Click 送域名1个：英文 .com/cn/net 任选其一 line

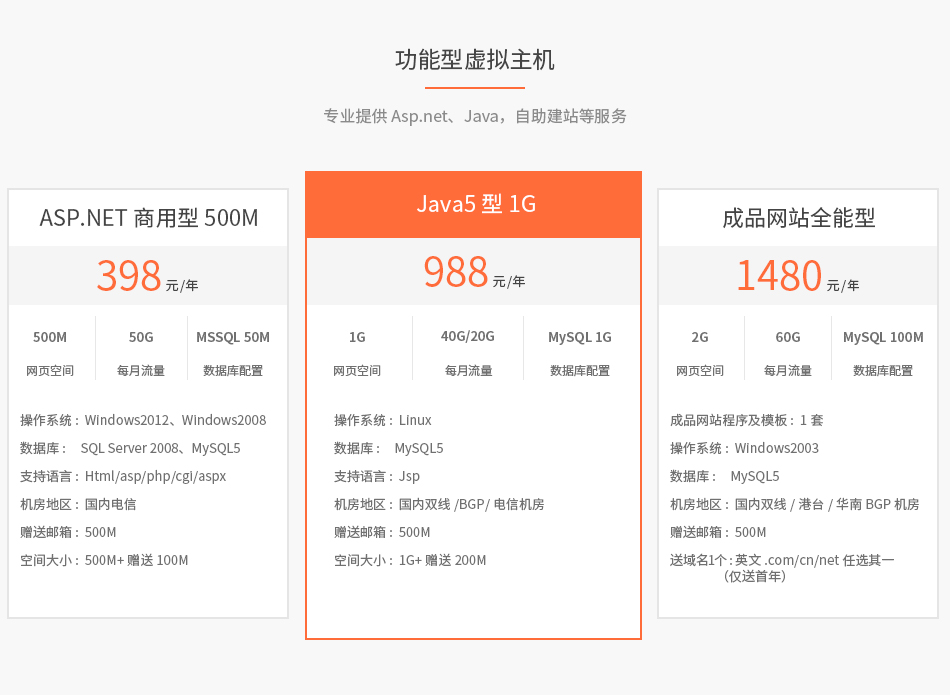tap(782, 560)
